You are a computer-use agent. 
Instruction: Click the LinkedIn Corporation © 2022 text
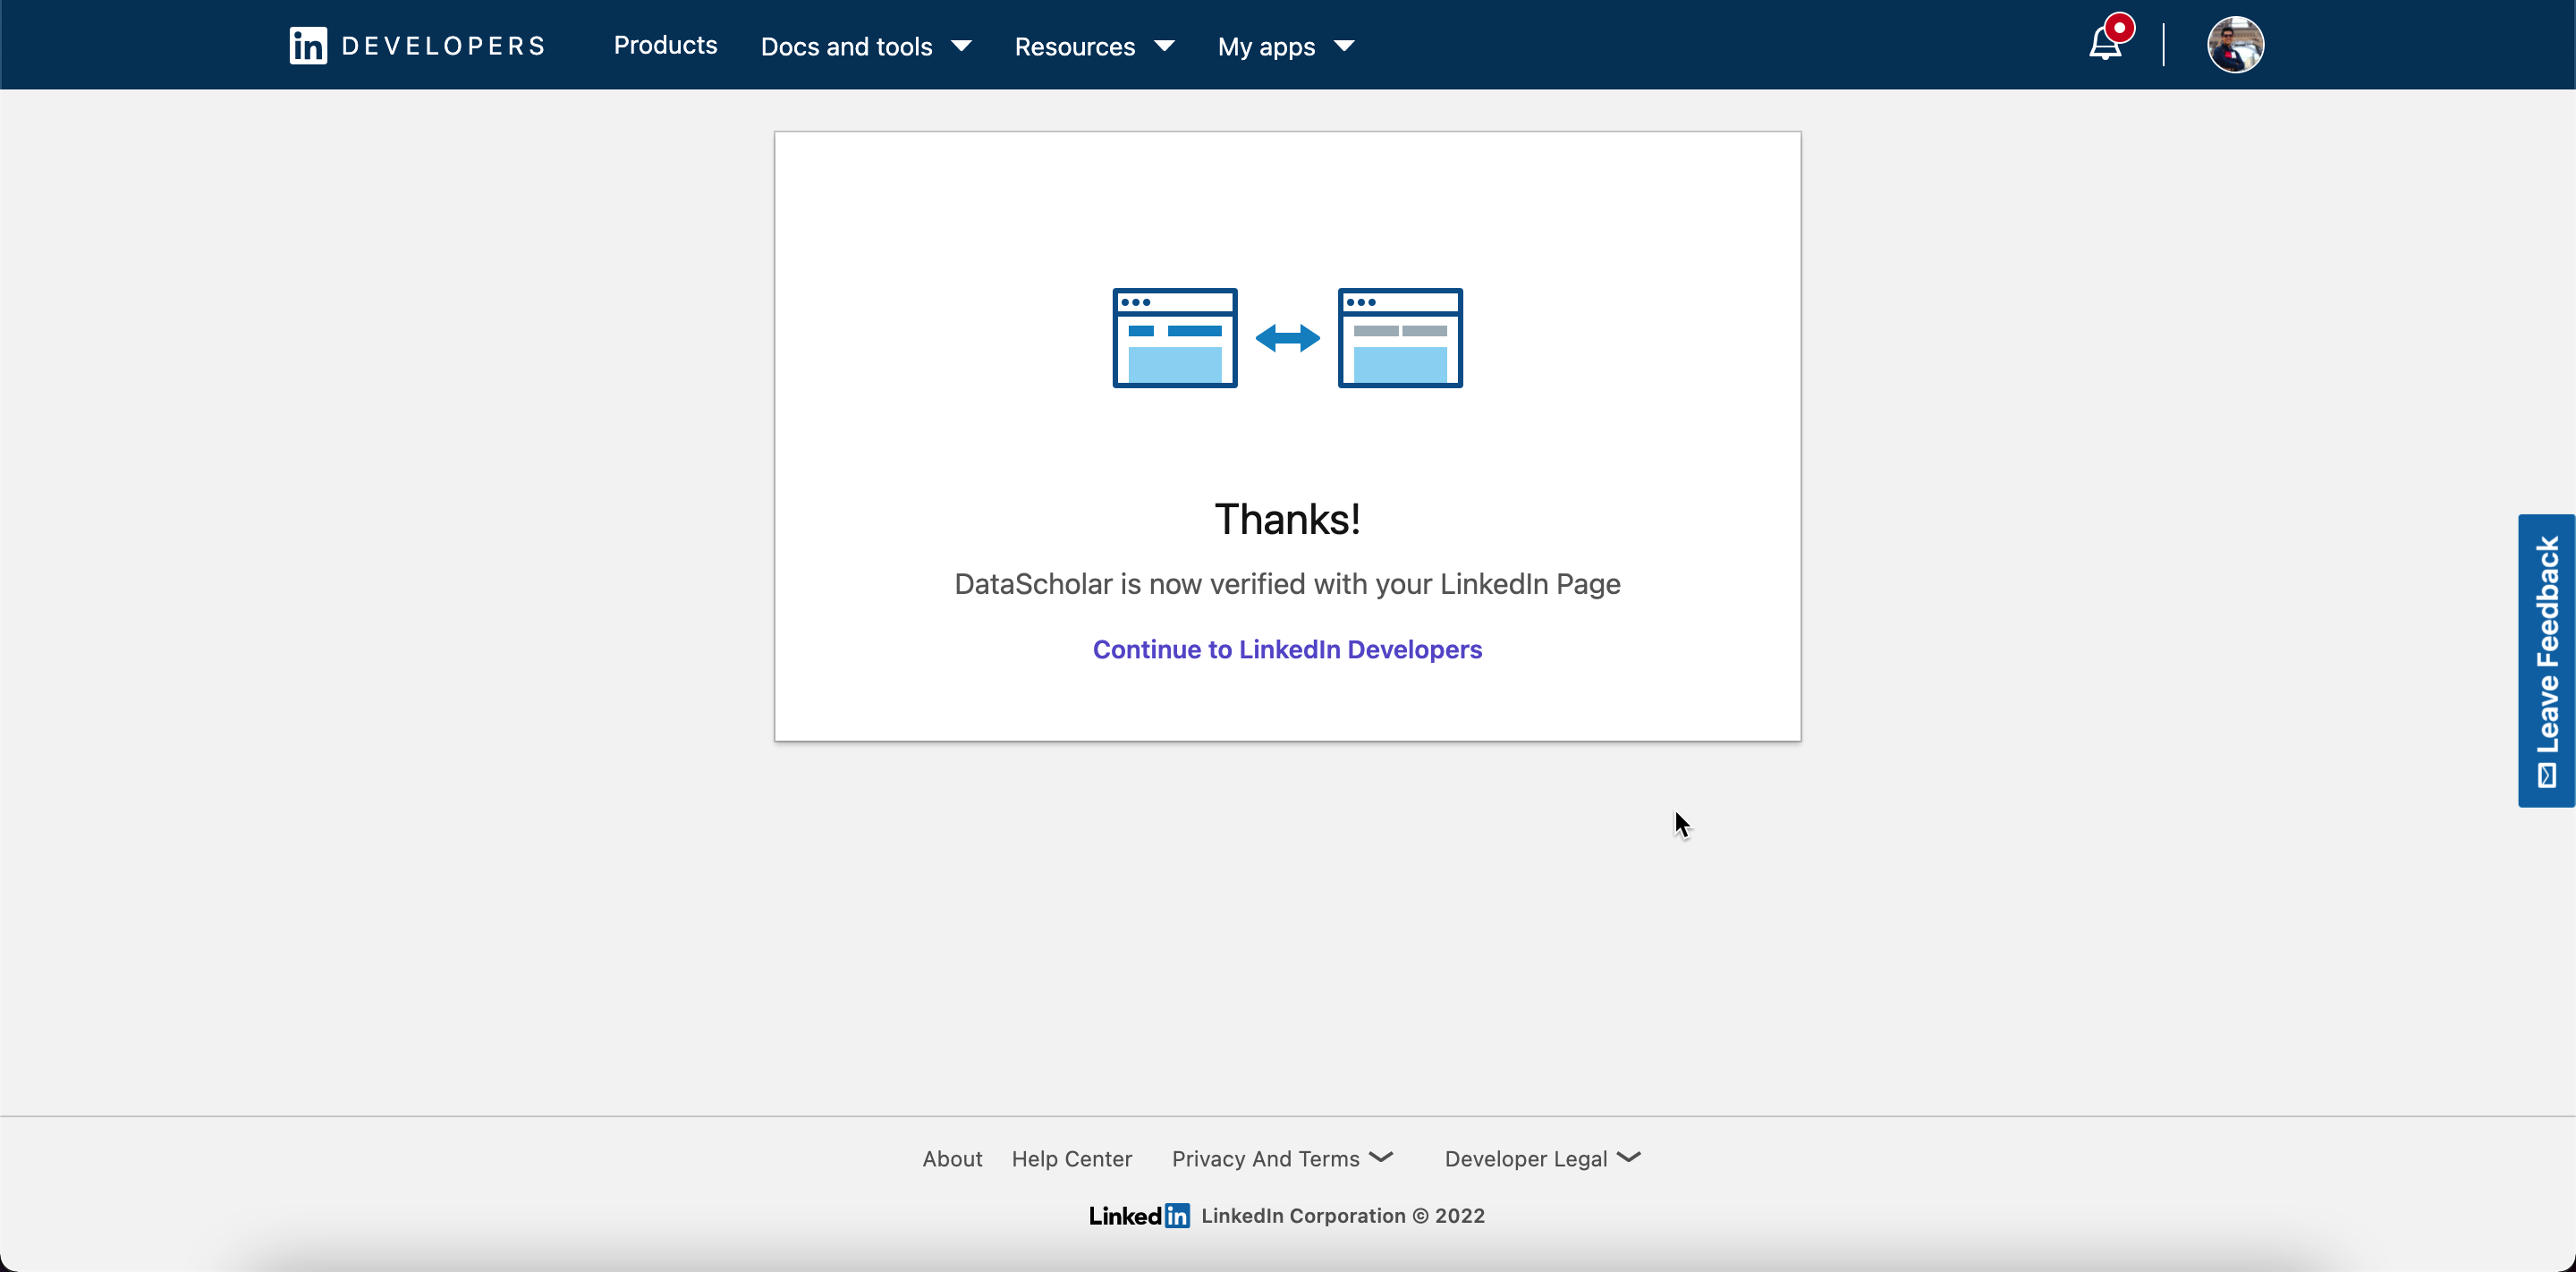1342,1215
